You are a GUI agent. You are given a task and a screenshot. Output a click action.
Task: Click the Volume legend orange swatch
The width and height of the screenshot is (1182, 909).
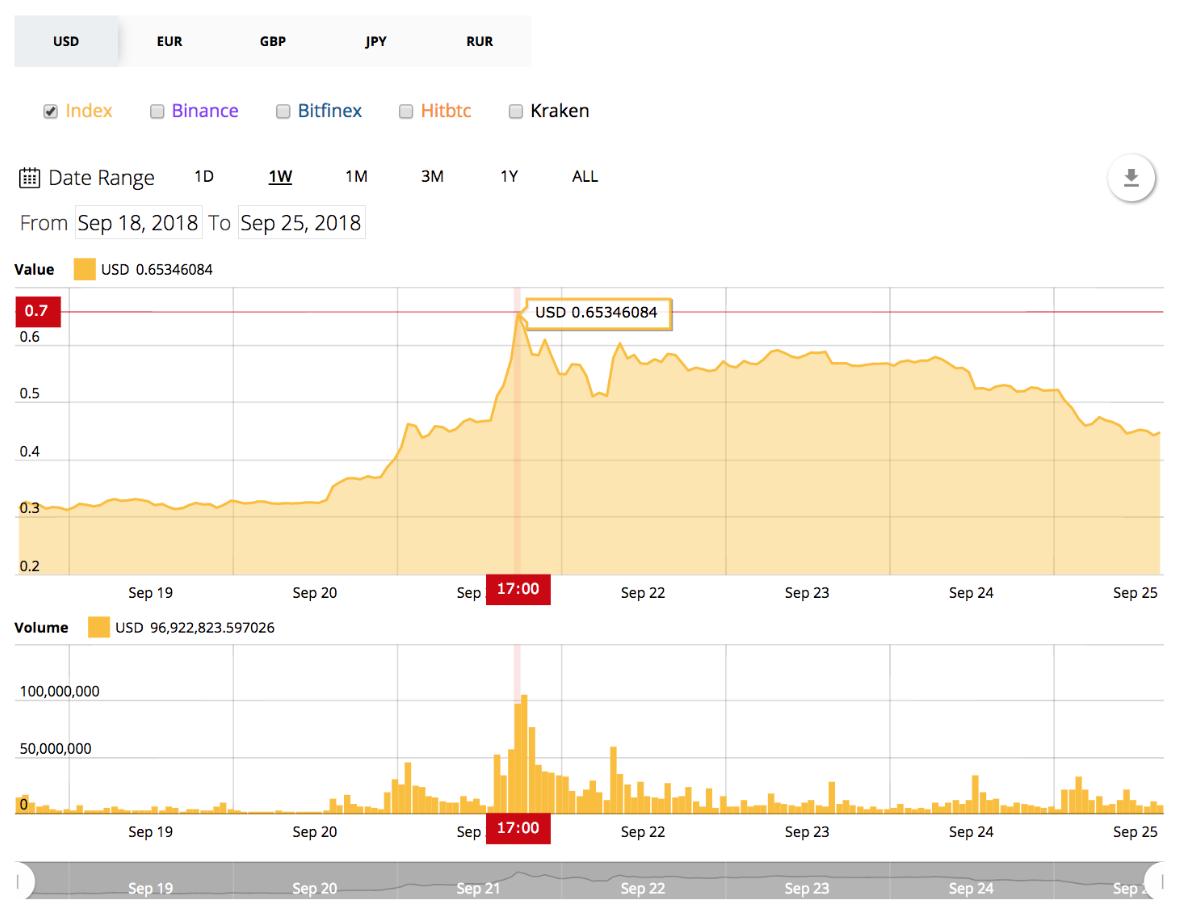[x=99, y=628]
